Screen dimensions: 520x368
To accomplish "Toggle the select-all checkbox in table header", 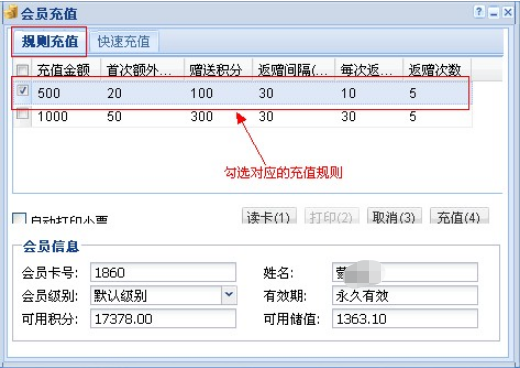I will [22, 70].
